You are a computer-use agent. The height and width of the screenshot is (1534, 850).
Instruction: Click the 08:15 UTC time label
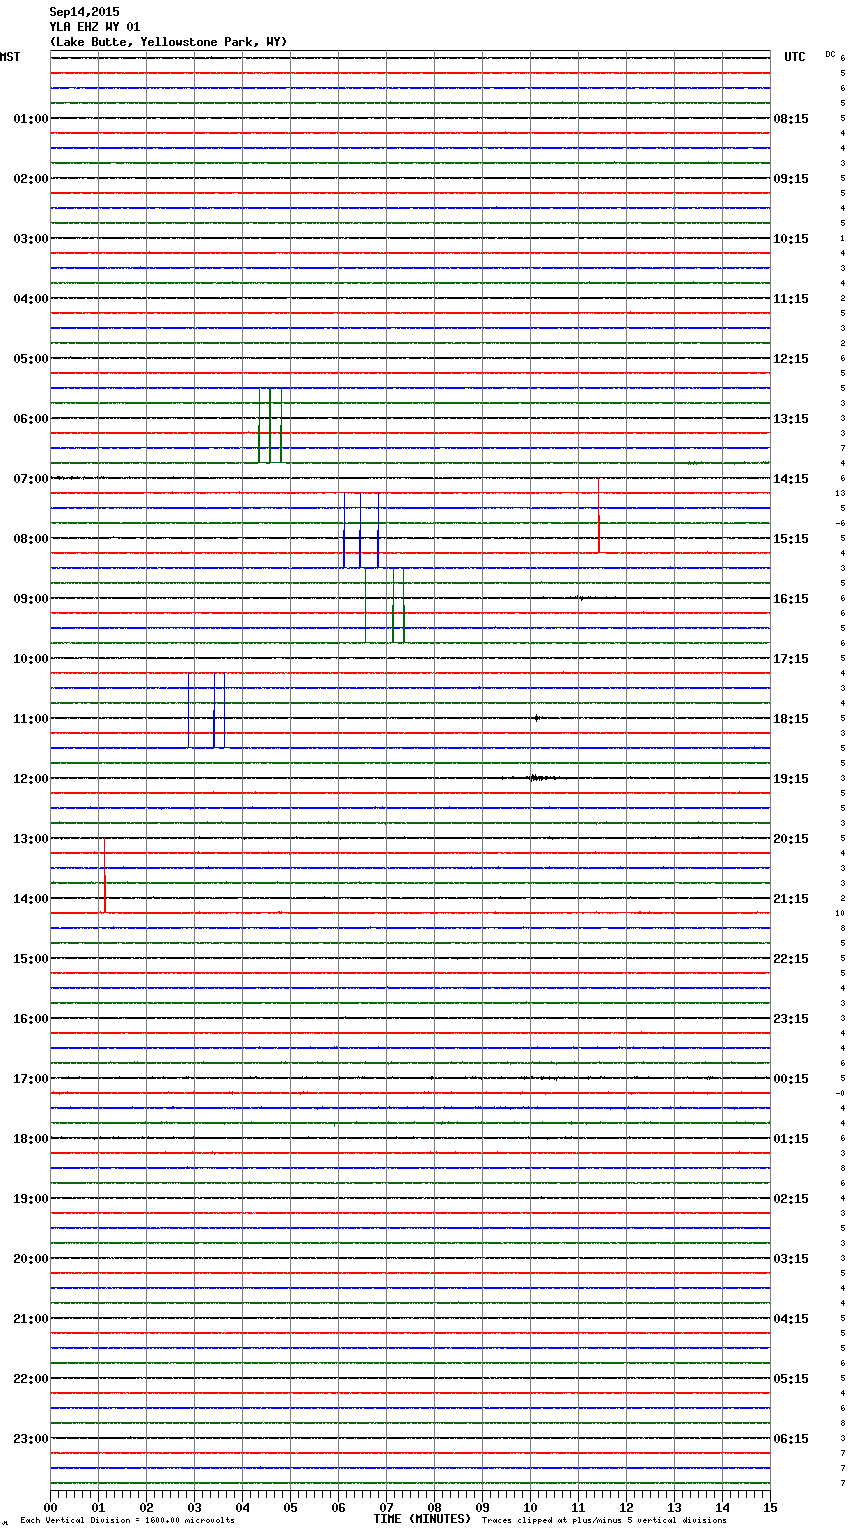tap(791, 119)
